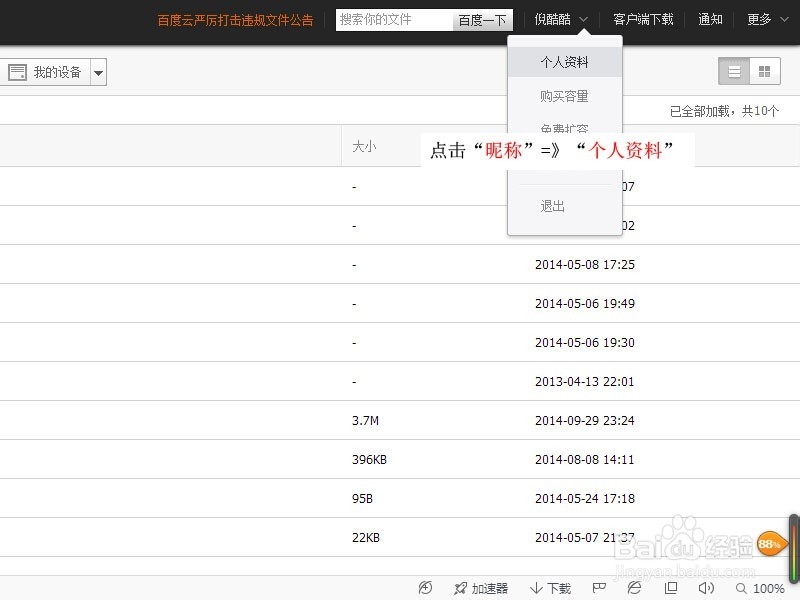Open 百度云严厉打击违规文件公告 announcement
The height and width of the screenshot is (600, 800).
pyautogui.click(x=235, y=20)
